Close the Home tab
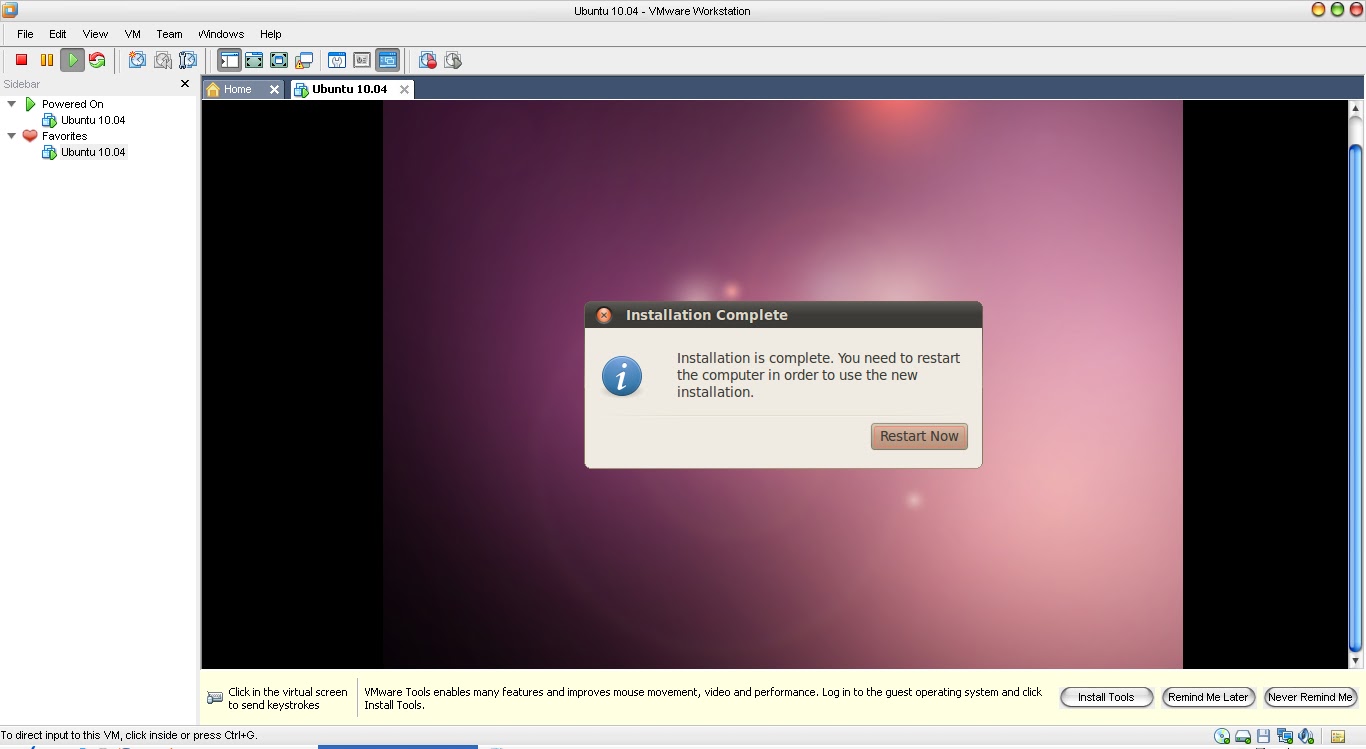 click(x=275, y=89)
